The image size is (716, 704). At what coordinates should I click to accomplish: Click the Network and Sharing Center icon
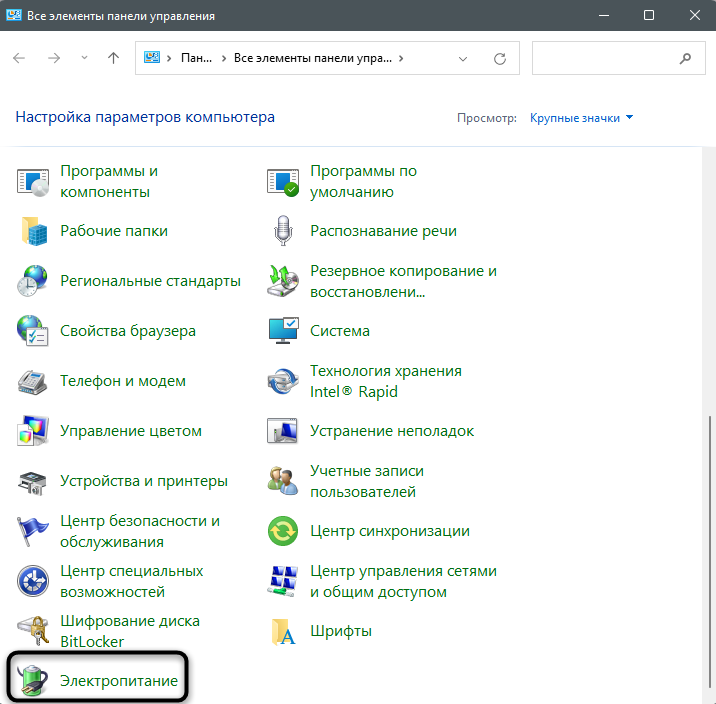(x=283, y=581)
